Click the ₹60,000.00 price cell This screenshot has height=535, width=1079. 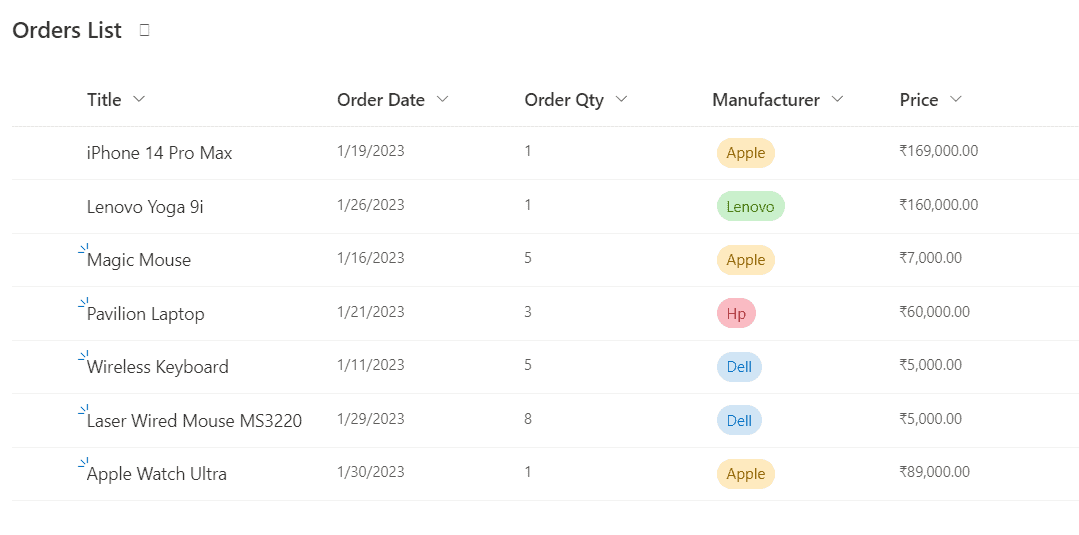pyautogui.click(x=934, y=311)
